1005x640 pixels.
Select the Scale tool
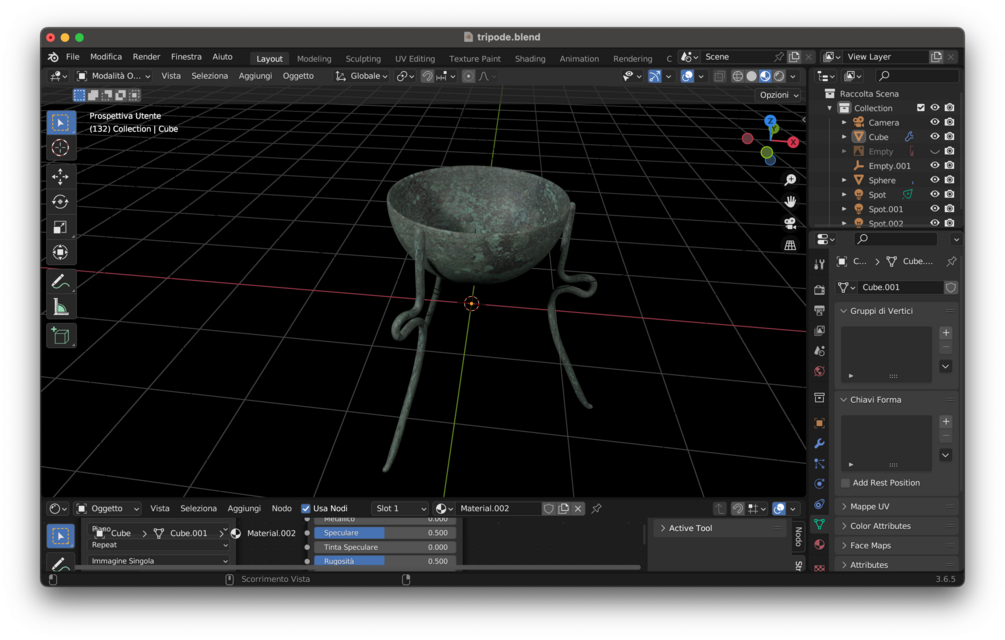60,226
